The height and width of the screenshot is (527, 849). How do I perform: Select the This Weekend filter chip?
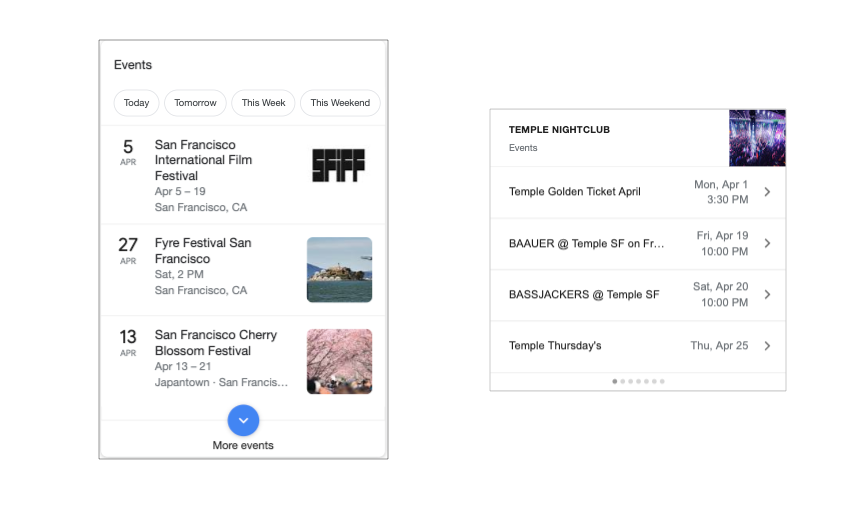point(340,103)
